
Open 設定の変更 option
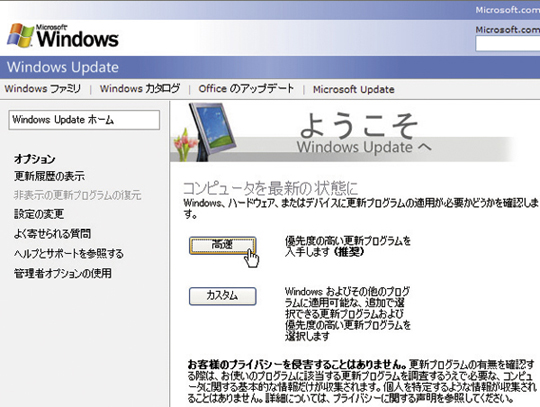39,214
